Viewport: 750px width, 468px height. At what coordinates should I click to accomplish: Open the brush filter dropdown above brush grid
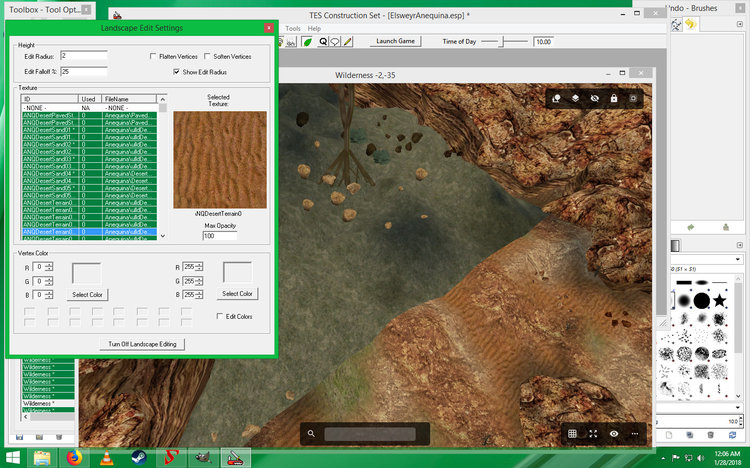tap(738, 259)
